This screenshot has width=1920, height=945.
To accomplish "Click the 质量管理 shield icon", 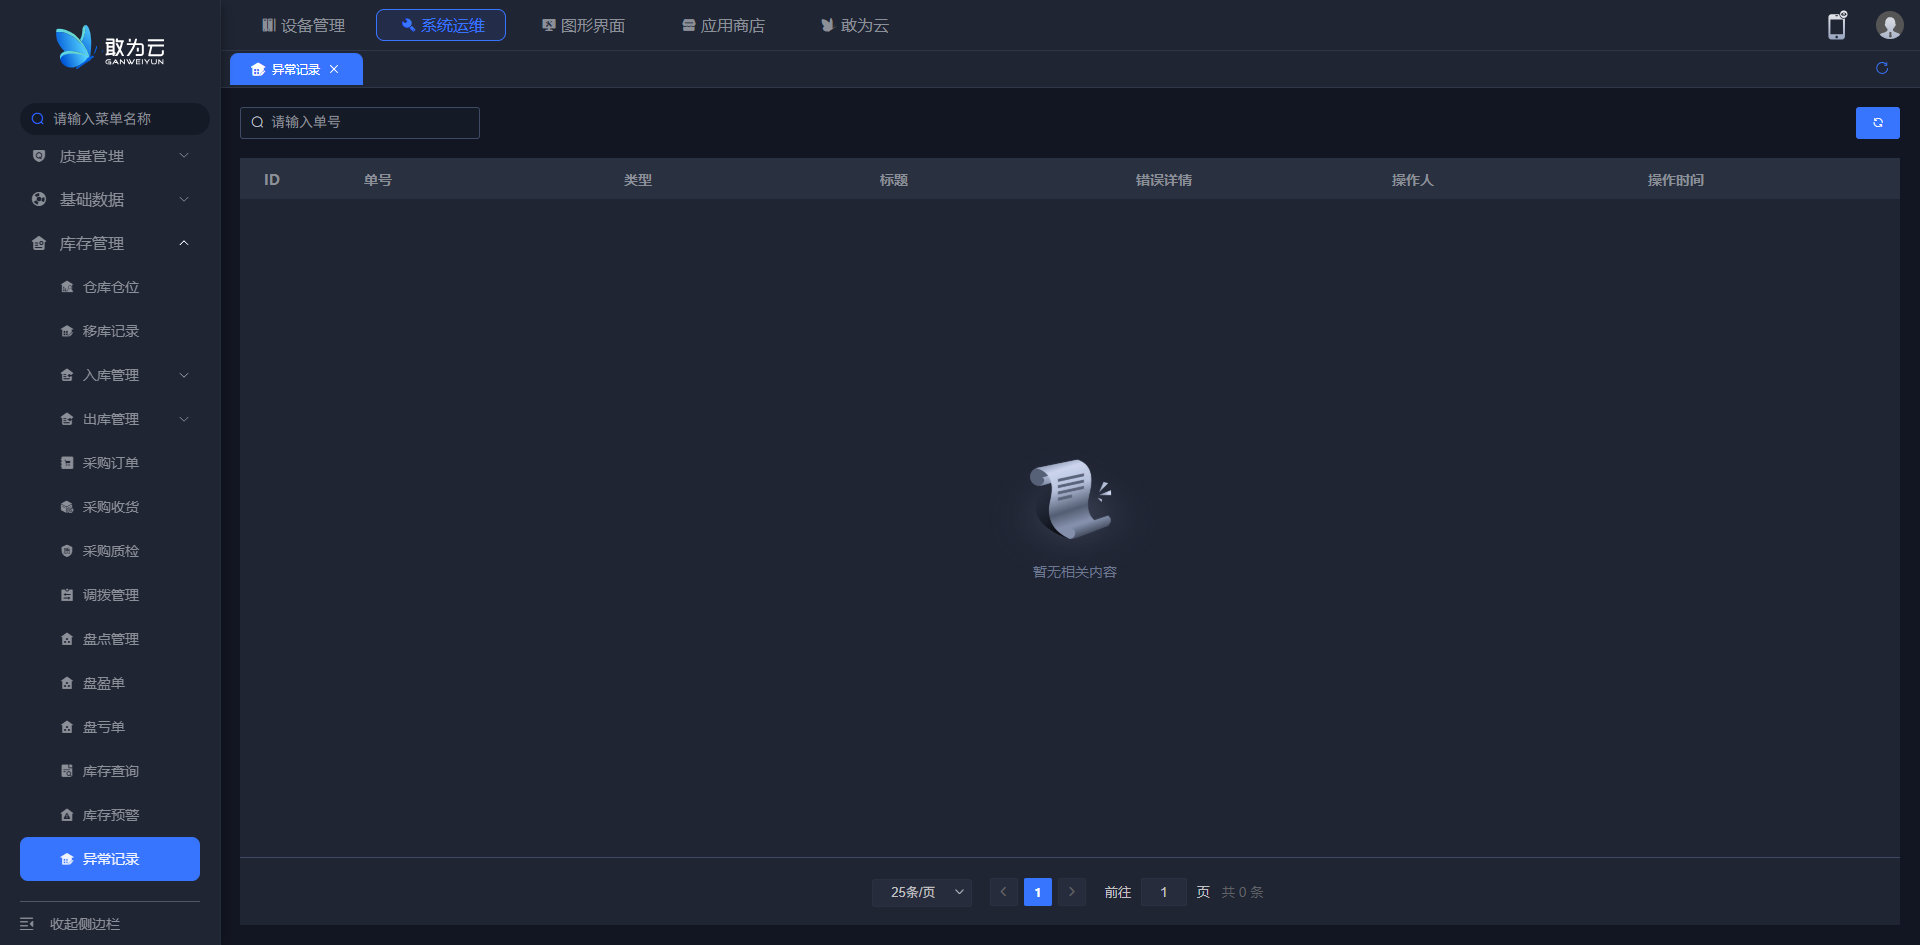I will [x=39, y=156].
